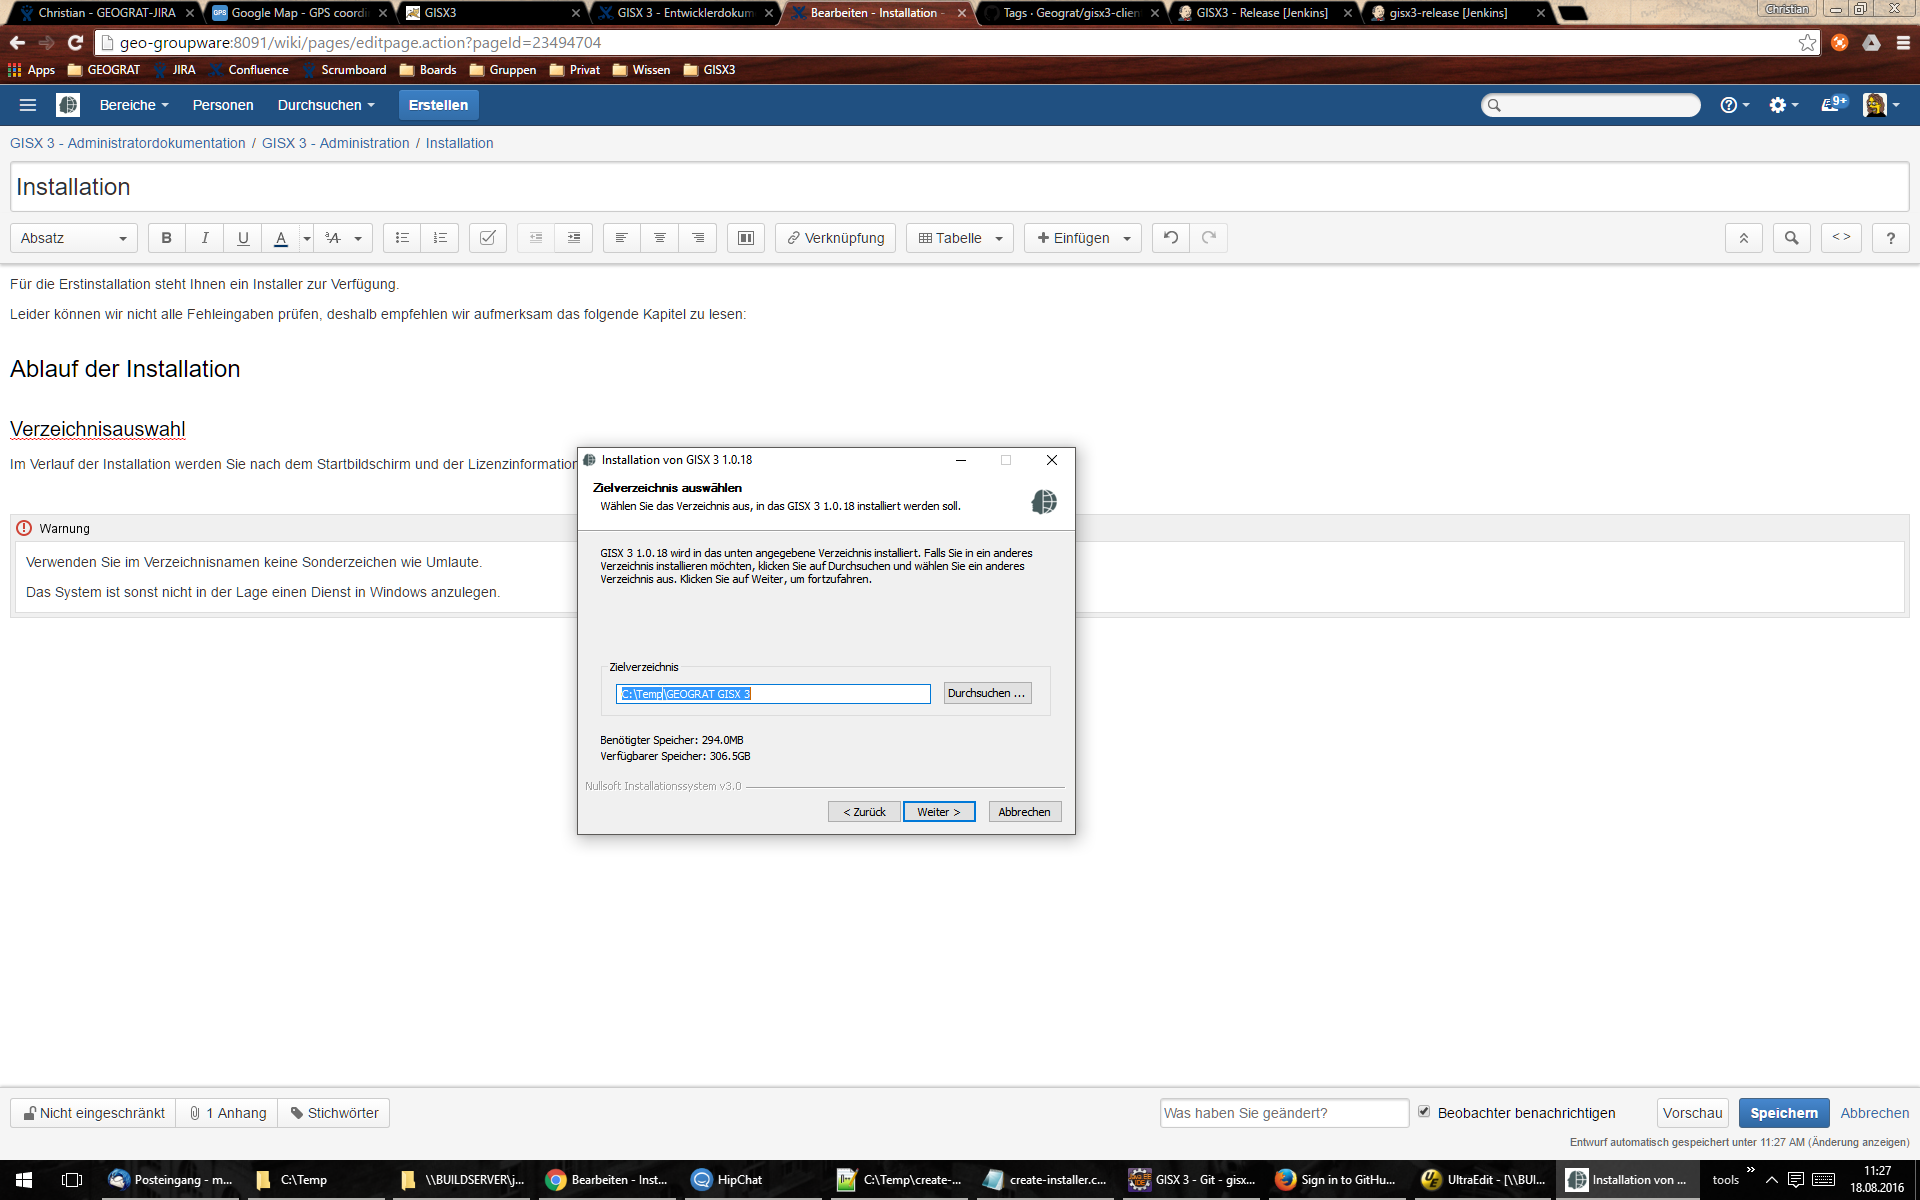Align text right
Viewport: 1920px width, 1200px height.
point(698,238)
